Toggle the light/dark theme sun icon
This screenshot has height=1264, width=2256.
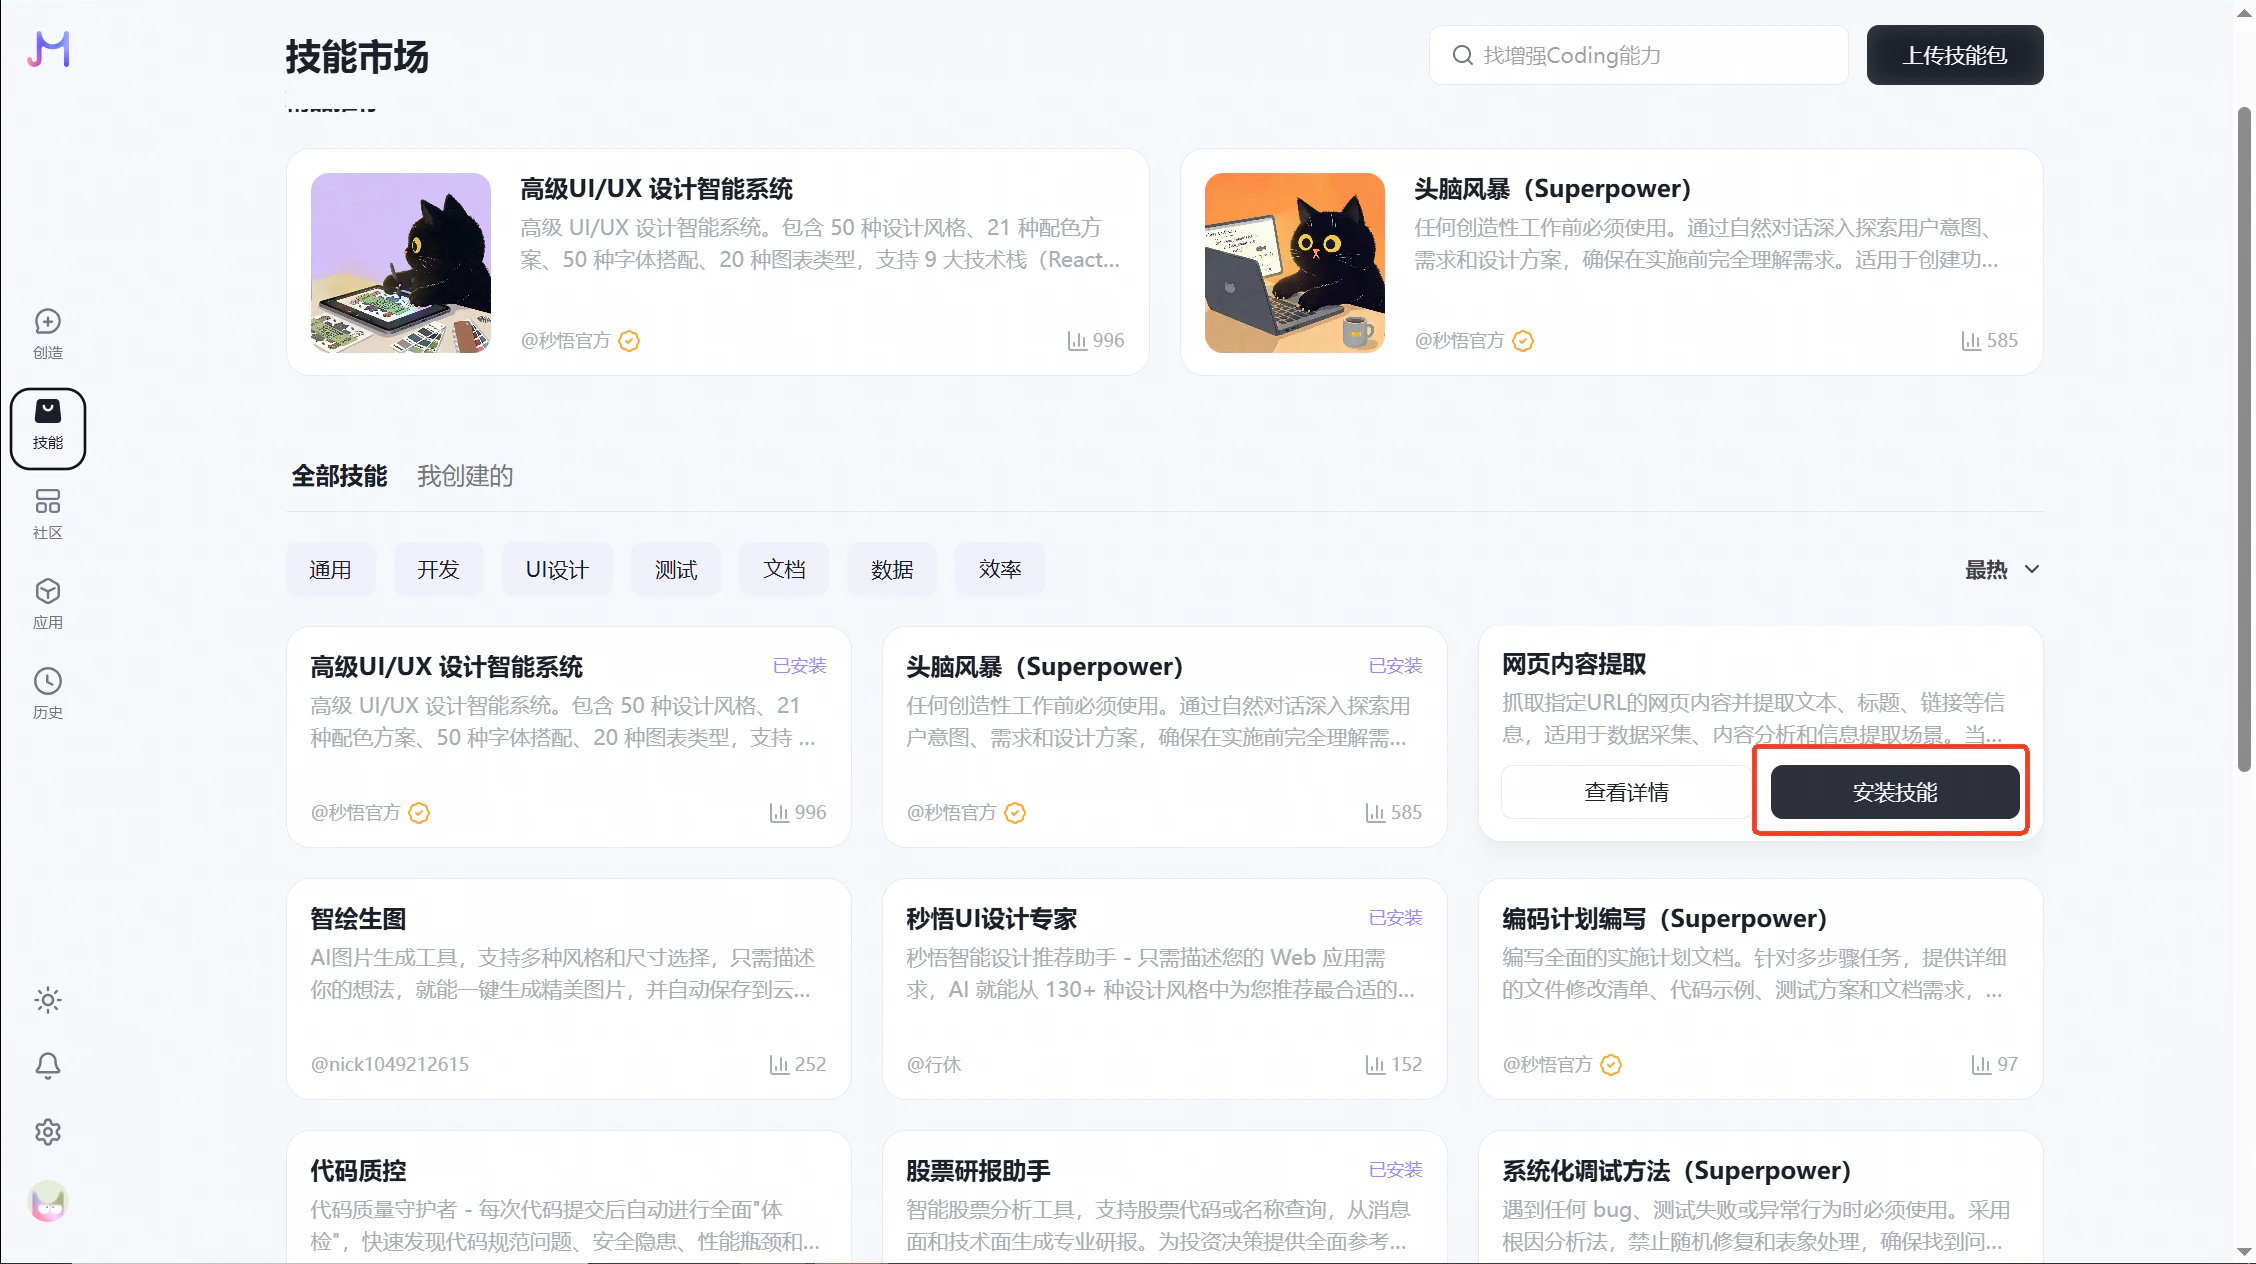click(48, 1000)
